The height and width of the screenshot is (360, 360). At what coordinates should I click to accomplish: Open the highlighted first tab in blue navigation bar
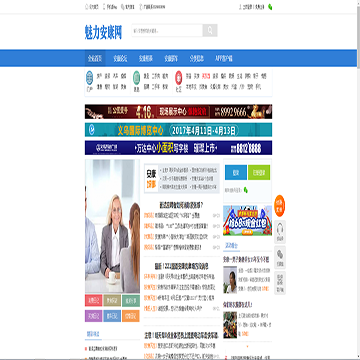(x=95, y=58)
